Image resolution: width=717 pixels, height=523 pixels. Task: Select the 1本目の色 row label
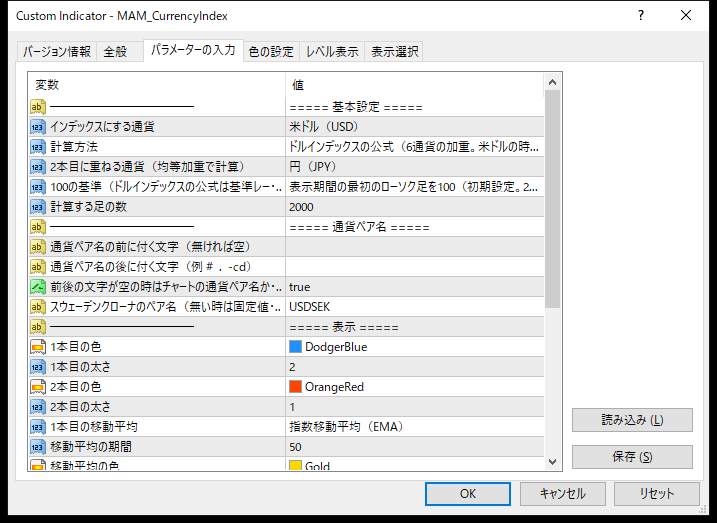[75, 347]
